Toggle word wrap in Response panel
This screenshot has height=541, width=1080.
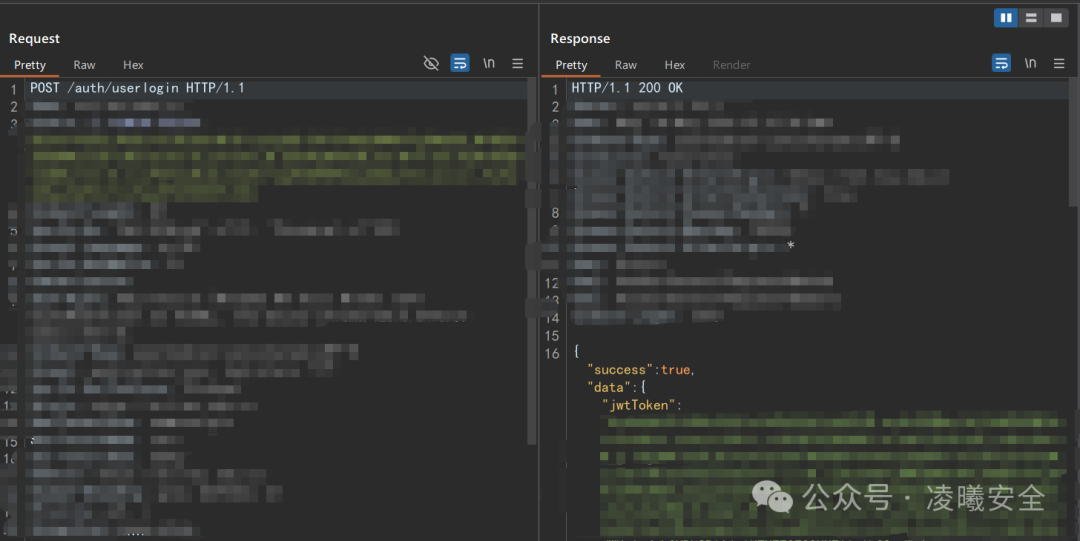tap(1001, 63)
